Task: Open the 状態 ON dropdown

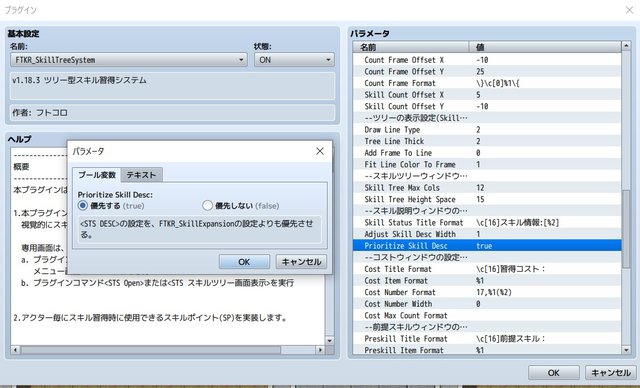Action: coord(294,60)
